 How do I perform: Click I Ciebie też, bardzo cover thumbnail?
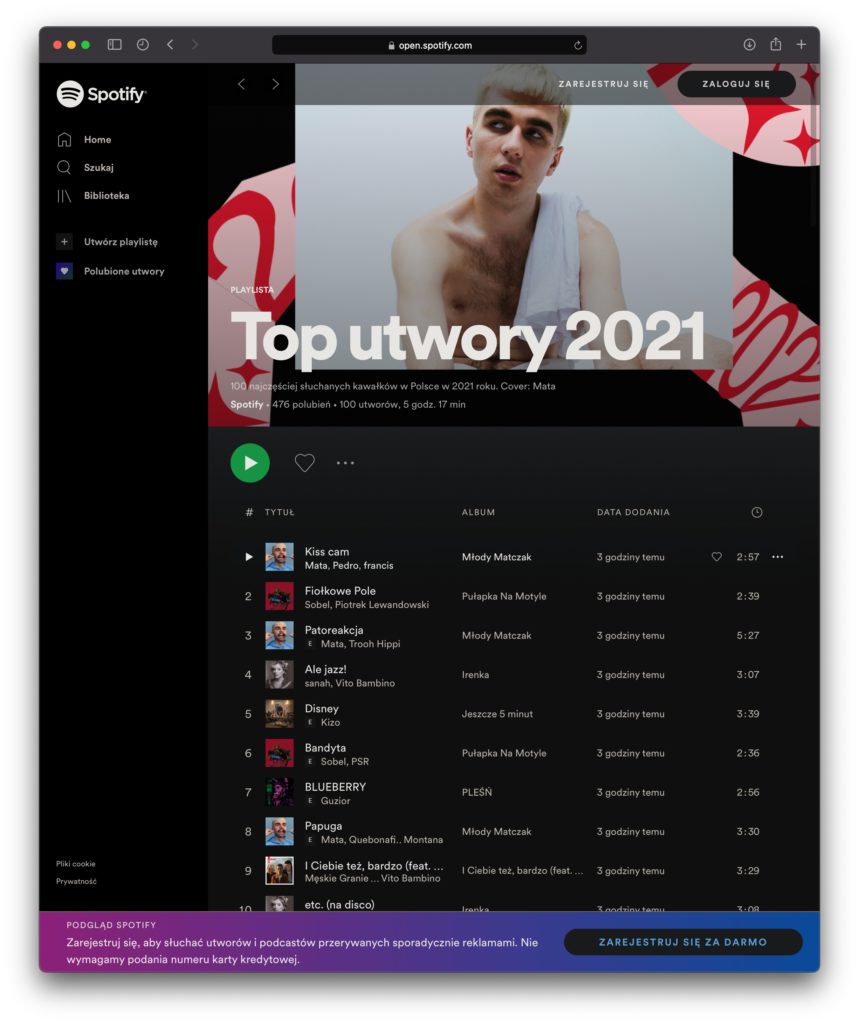pyautogui.click(x=279, y=871)
